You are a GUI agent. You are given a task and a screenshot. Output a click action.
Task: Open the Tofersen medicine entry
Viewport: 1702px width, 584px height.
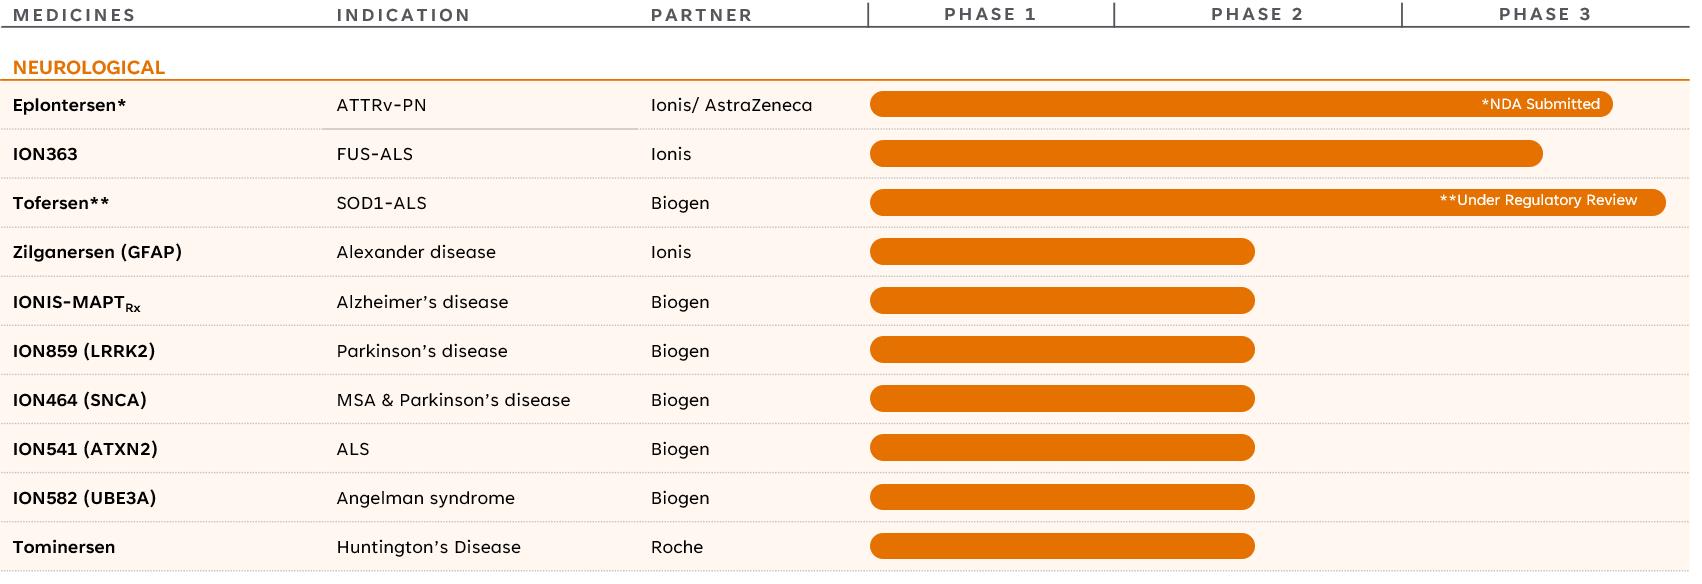point(61,203)
